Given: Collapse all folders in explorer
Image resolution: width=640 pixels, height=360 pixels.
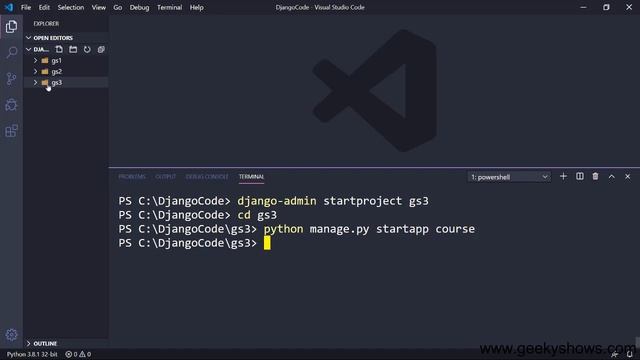Looking at the screenshot, I should [x=101, y=49].
